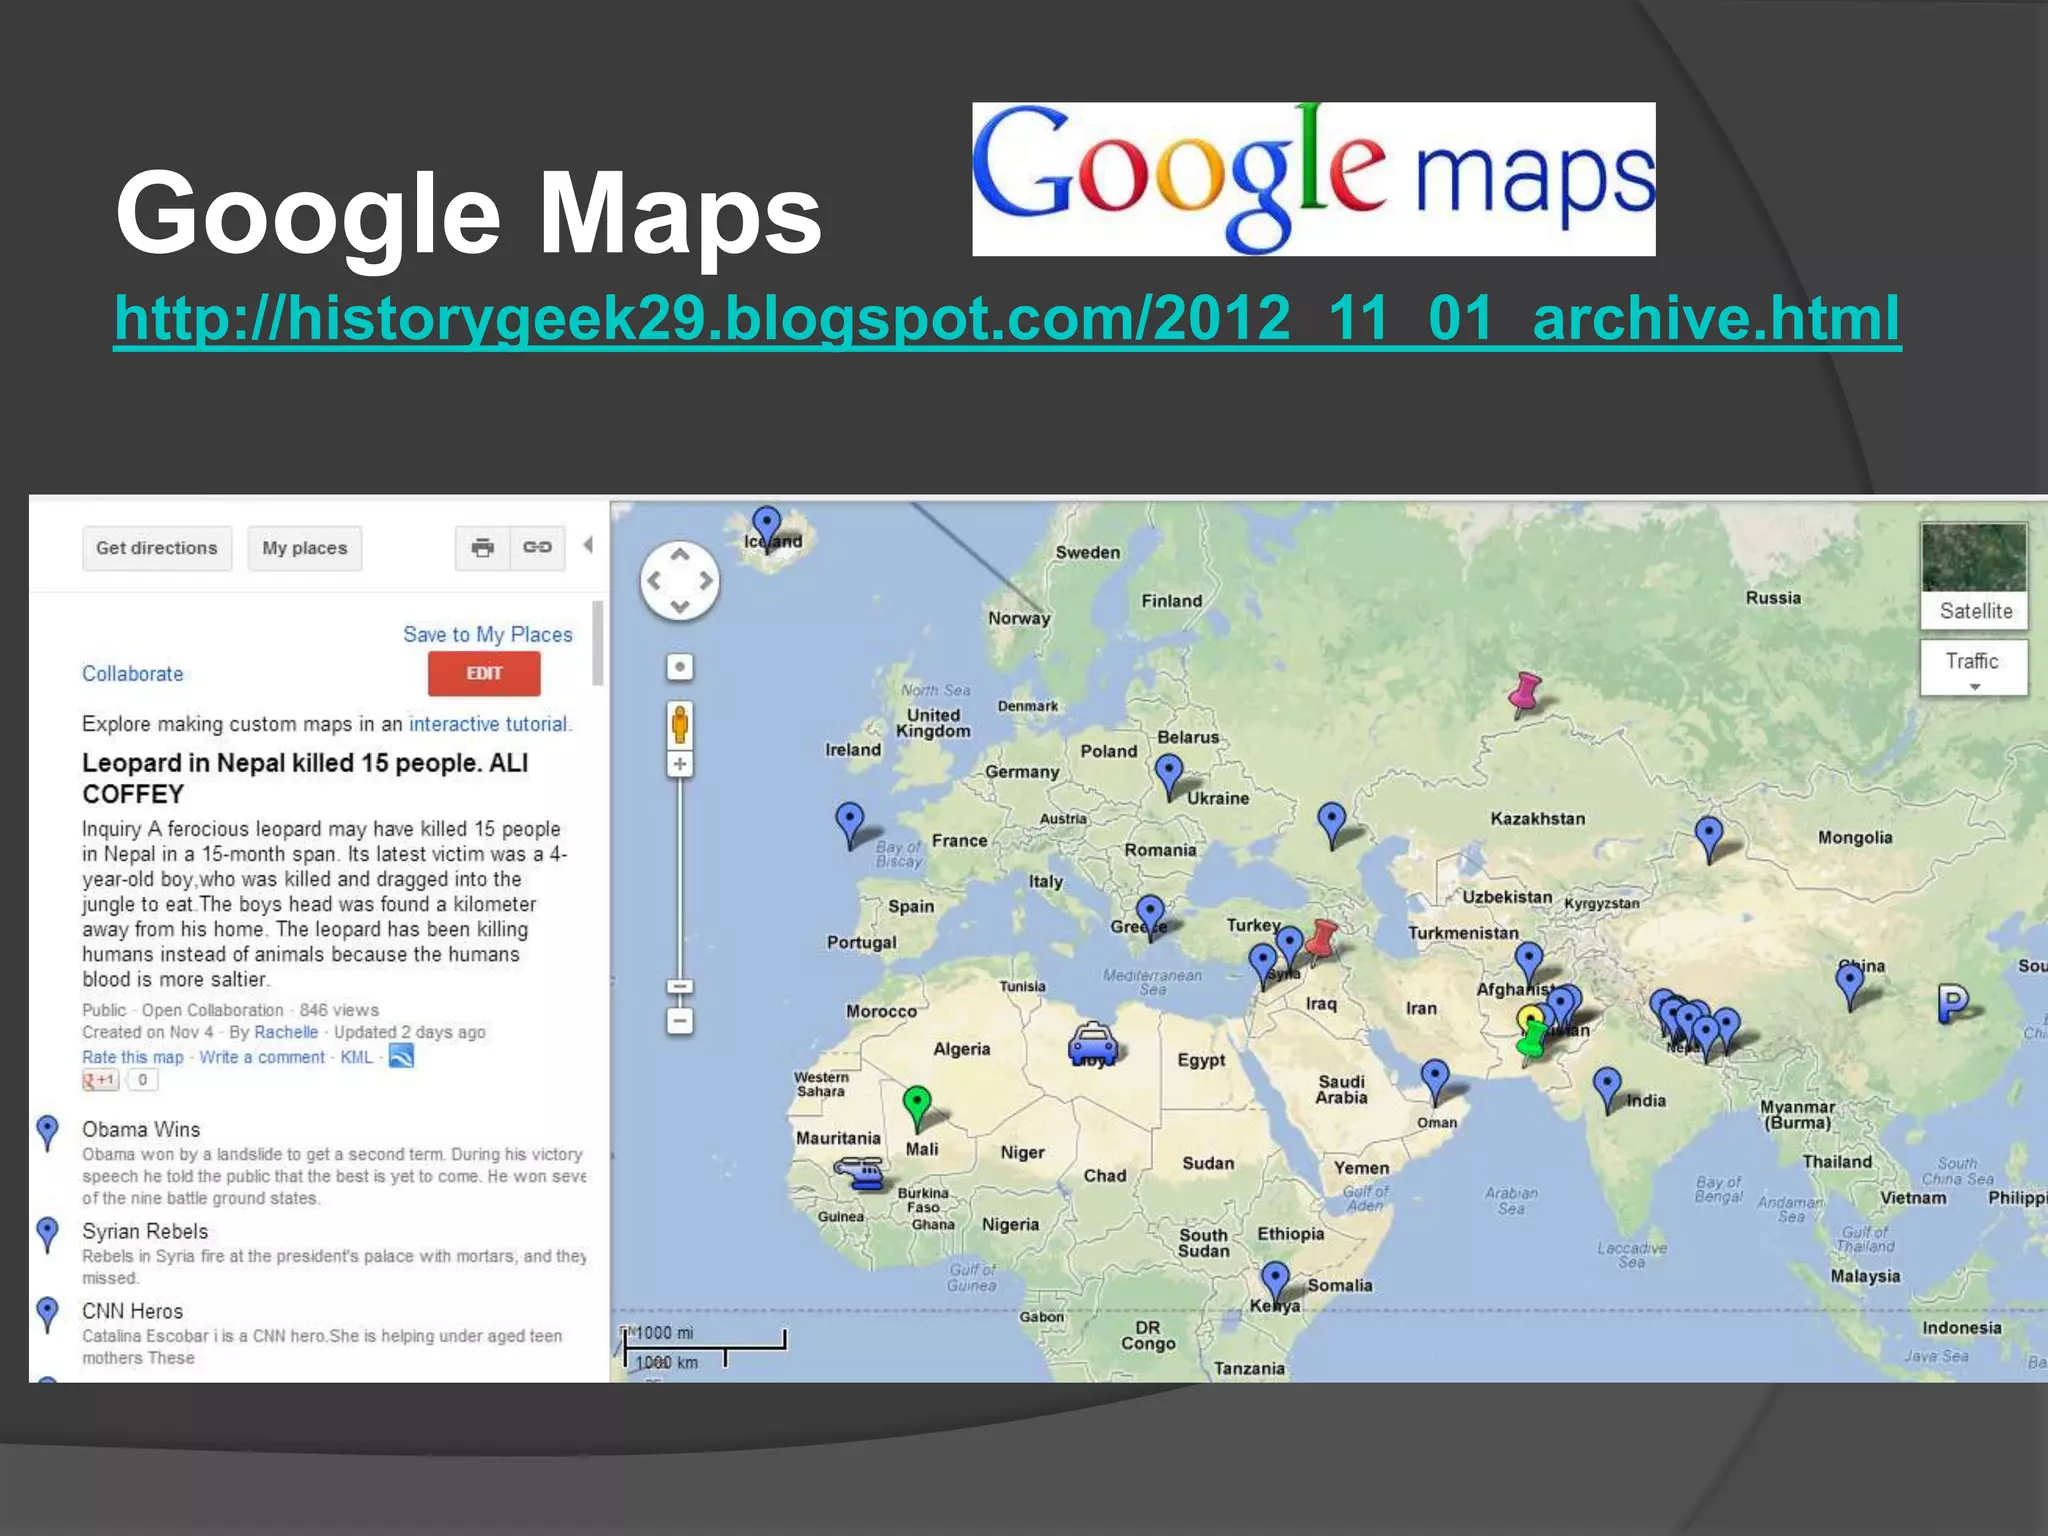Viewport: 2048px width, 1536px height.
Task: Open the Collaborate link
Action: coord(133,674)
